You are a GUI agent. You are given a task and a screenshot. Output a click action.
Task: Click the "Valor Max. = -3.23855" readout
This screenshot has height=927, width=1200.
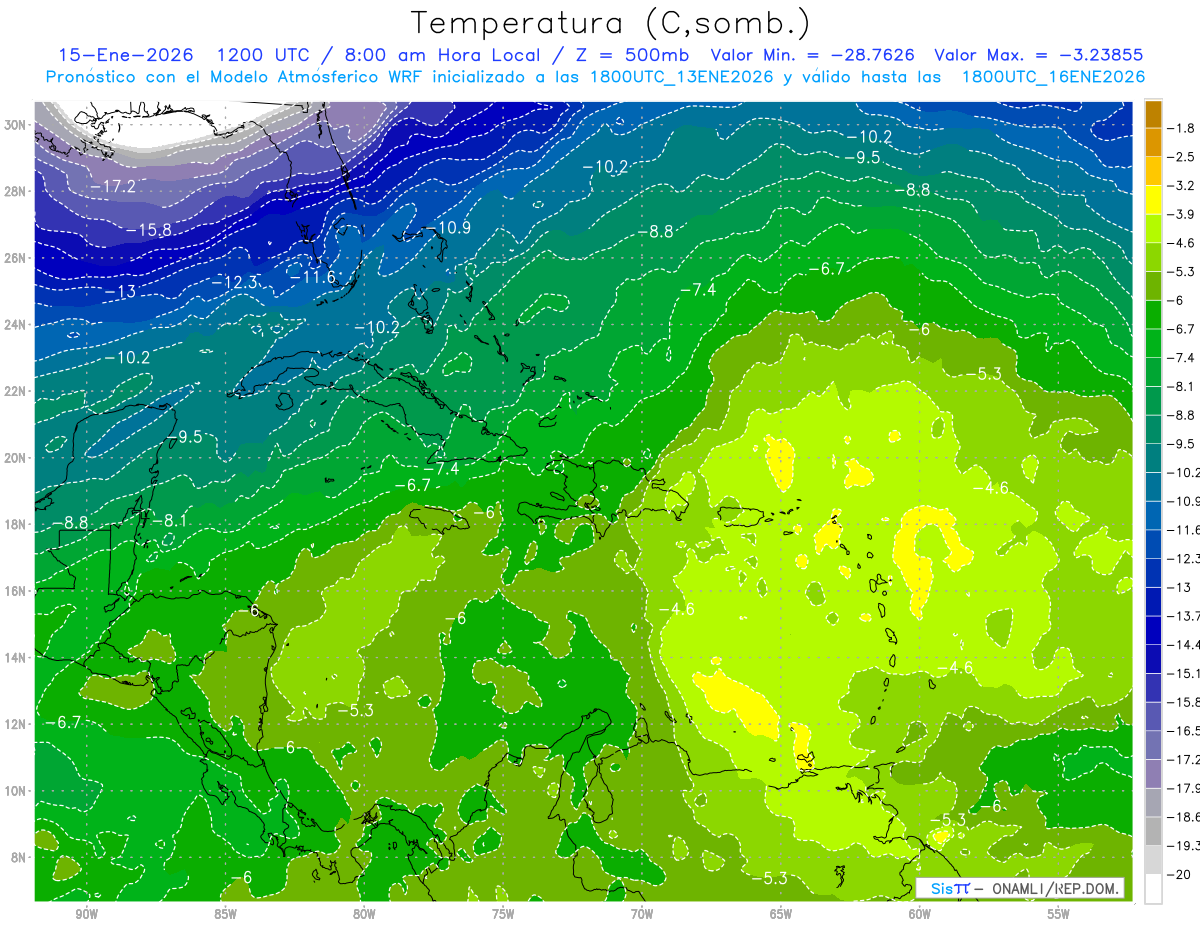point(1038,55)
